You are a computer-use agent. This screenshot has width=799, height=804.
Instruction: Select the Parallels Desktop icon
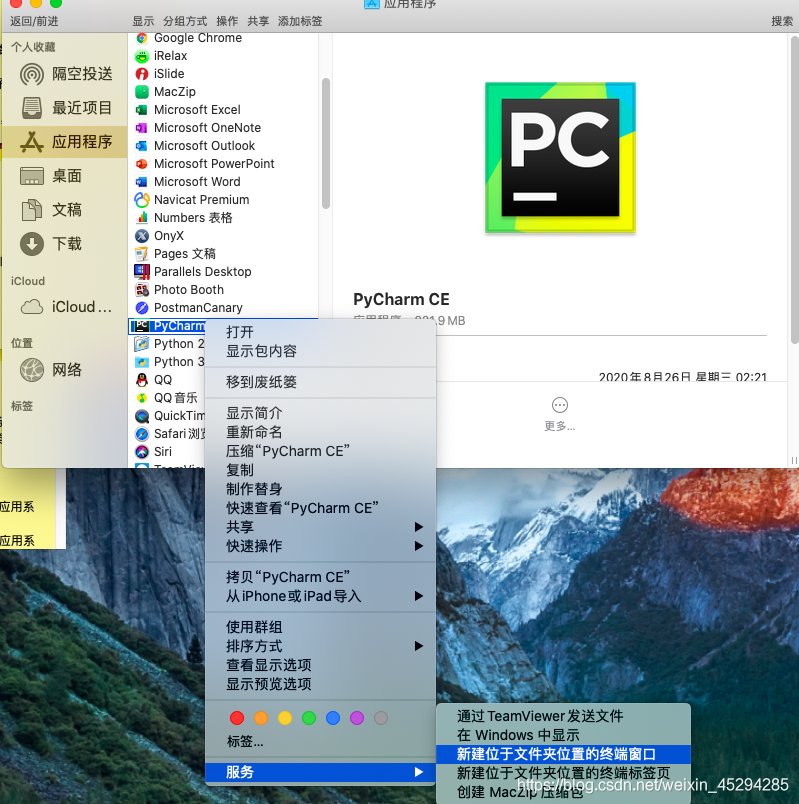[142, 272]
